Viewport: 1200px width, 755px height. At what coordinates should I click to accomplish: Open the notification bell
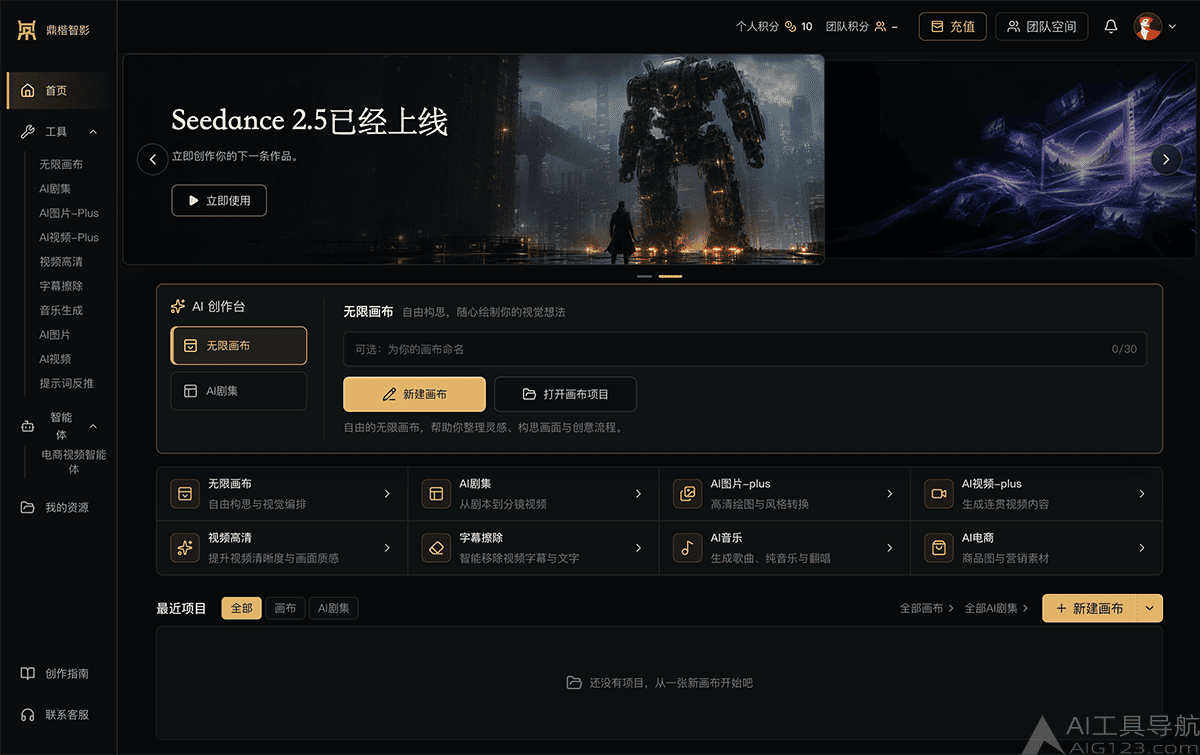coord(1110,26)
